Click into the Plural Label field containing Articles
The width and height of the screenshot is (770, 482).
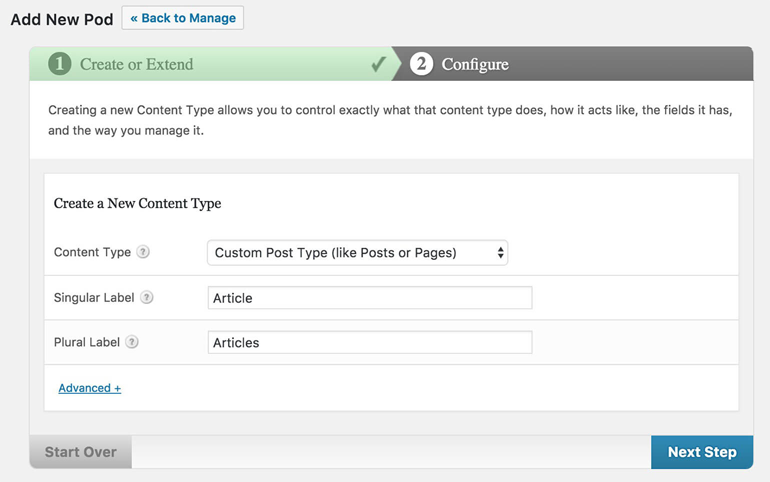click(x=369, y=342)
